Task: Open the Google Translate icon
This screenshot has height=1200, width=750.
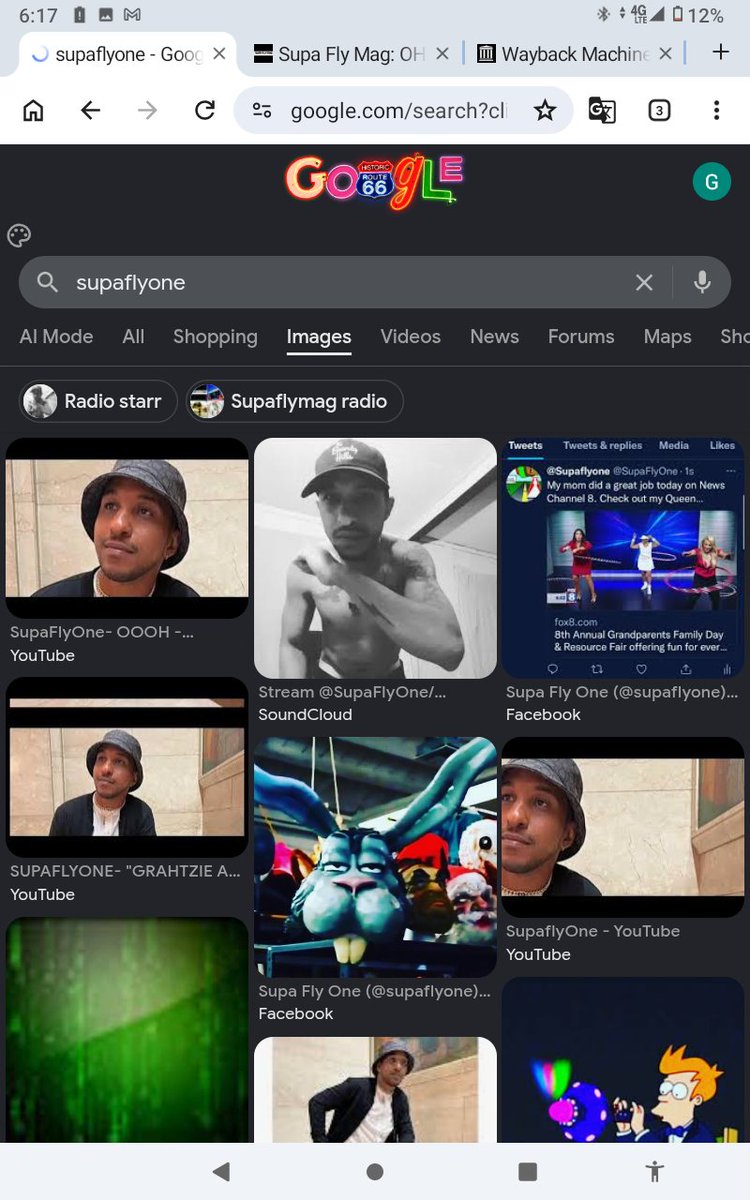Action: [x=602, y=110]
